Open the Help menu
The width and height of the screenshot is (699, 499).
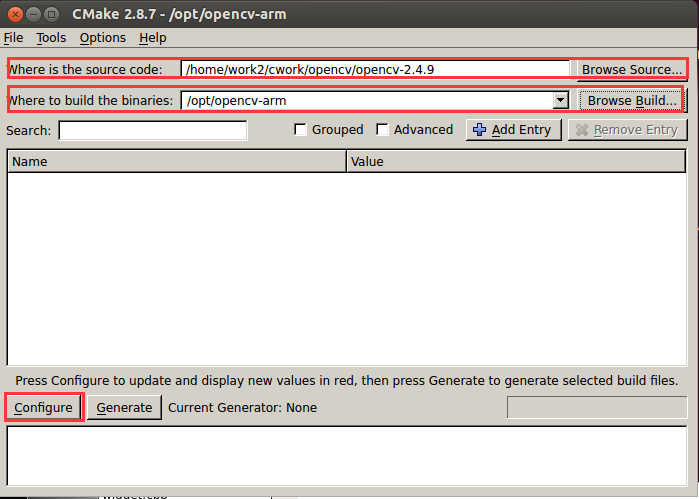click(152, 38)
